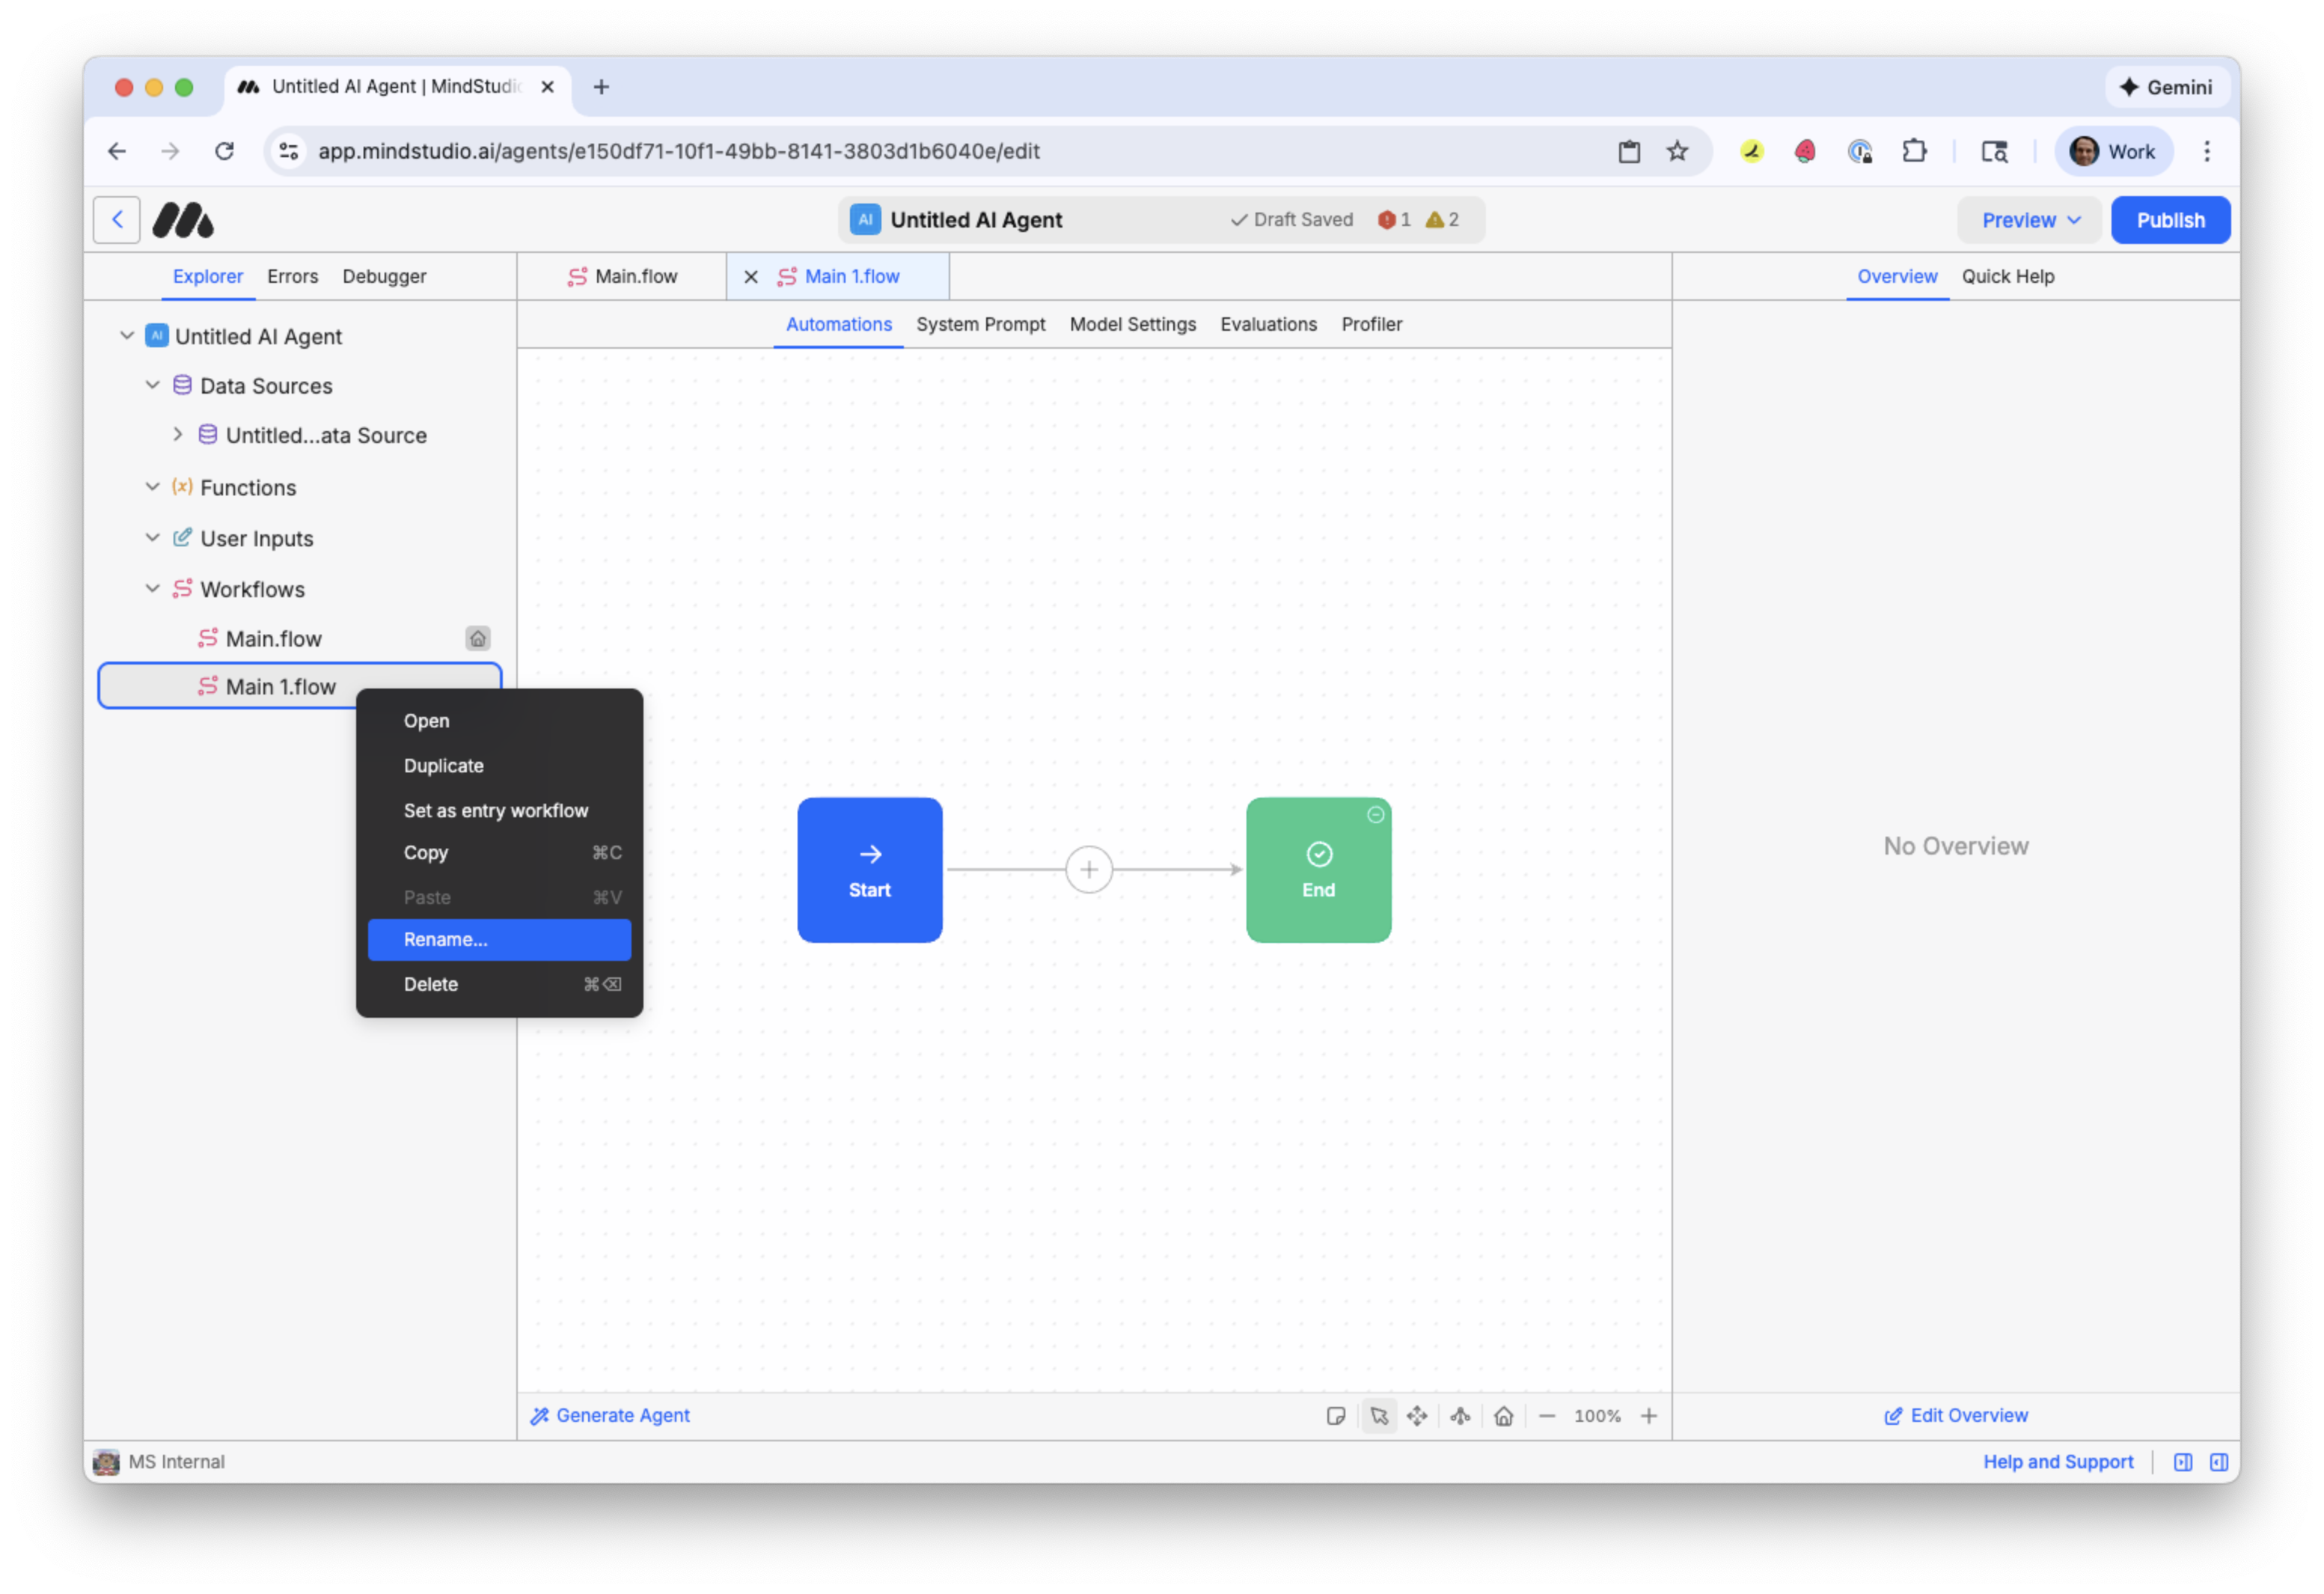Activate the pan tool in the canvas toolbar
Screen dimensions: 2324x1594
[x=1417, y=1416]
